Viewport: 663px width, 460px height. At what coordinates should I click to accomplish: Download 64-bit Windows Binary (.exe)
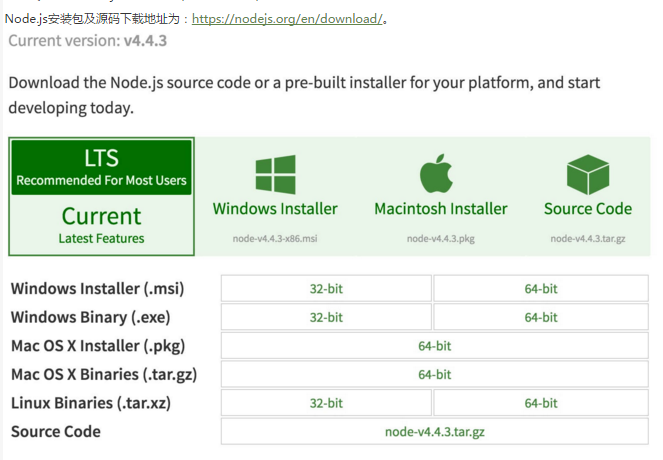541,317
